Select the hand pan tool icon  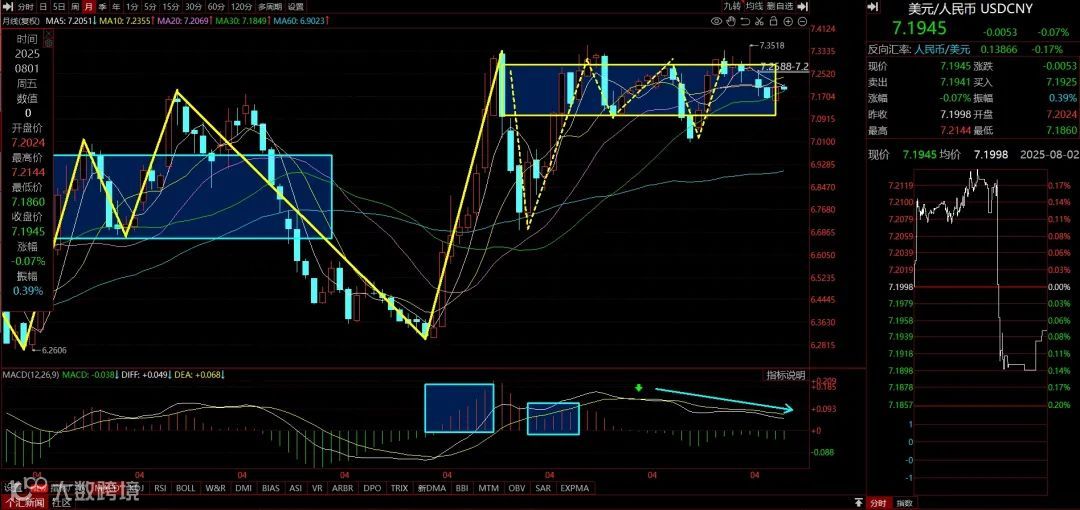tap(731, 21)
